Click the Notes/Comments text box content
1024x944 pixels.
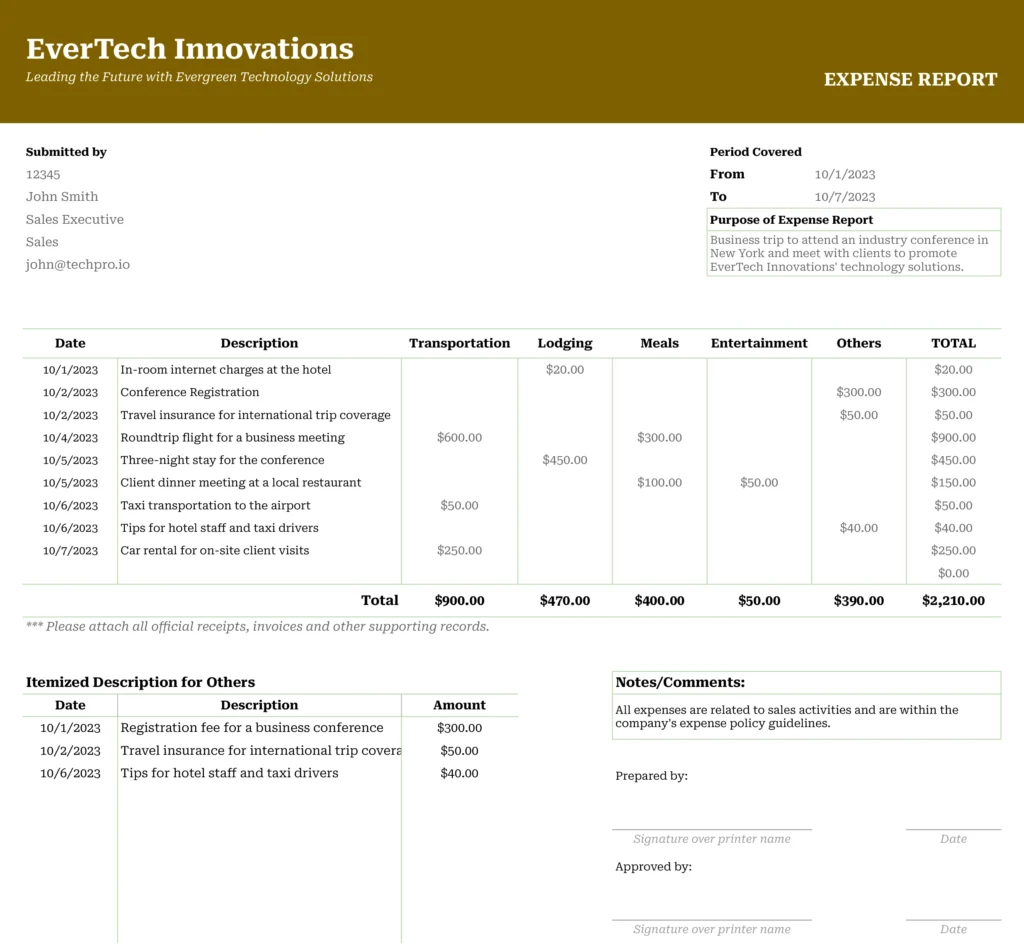[805, 716]
